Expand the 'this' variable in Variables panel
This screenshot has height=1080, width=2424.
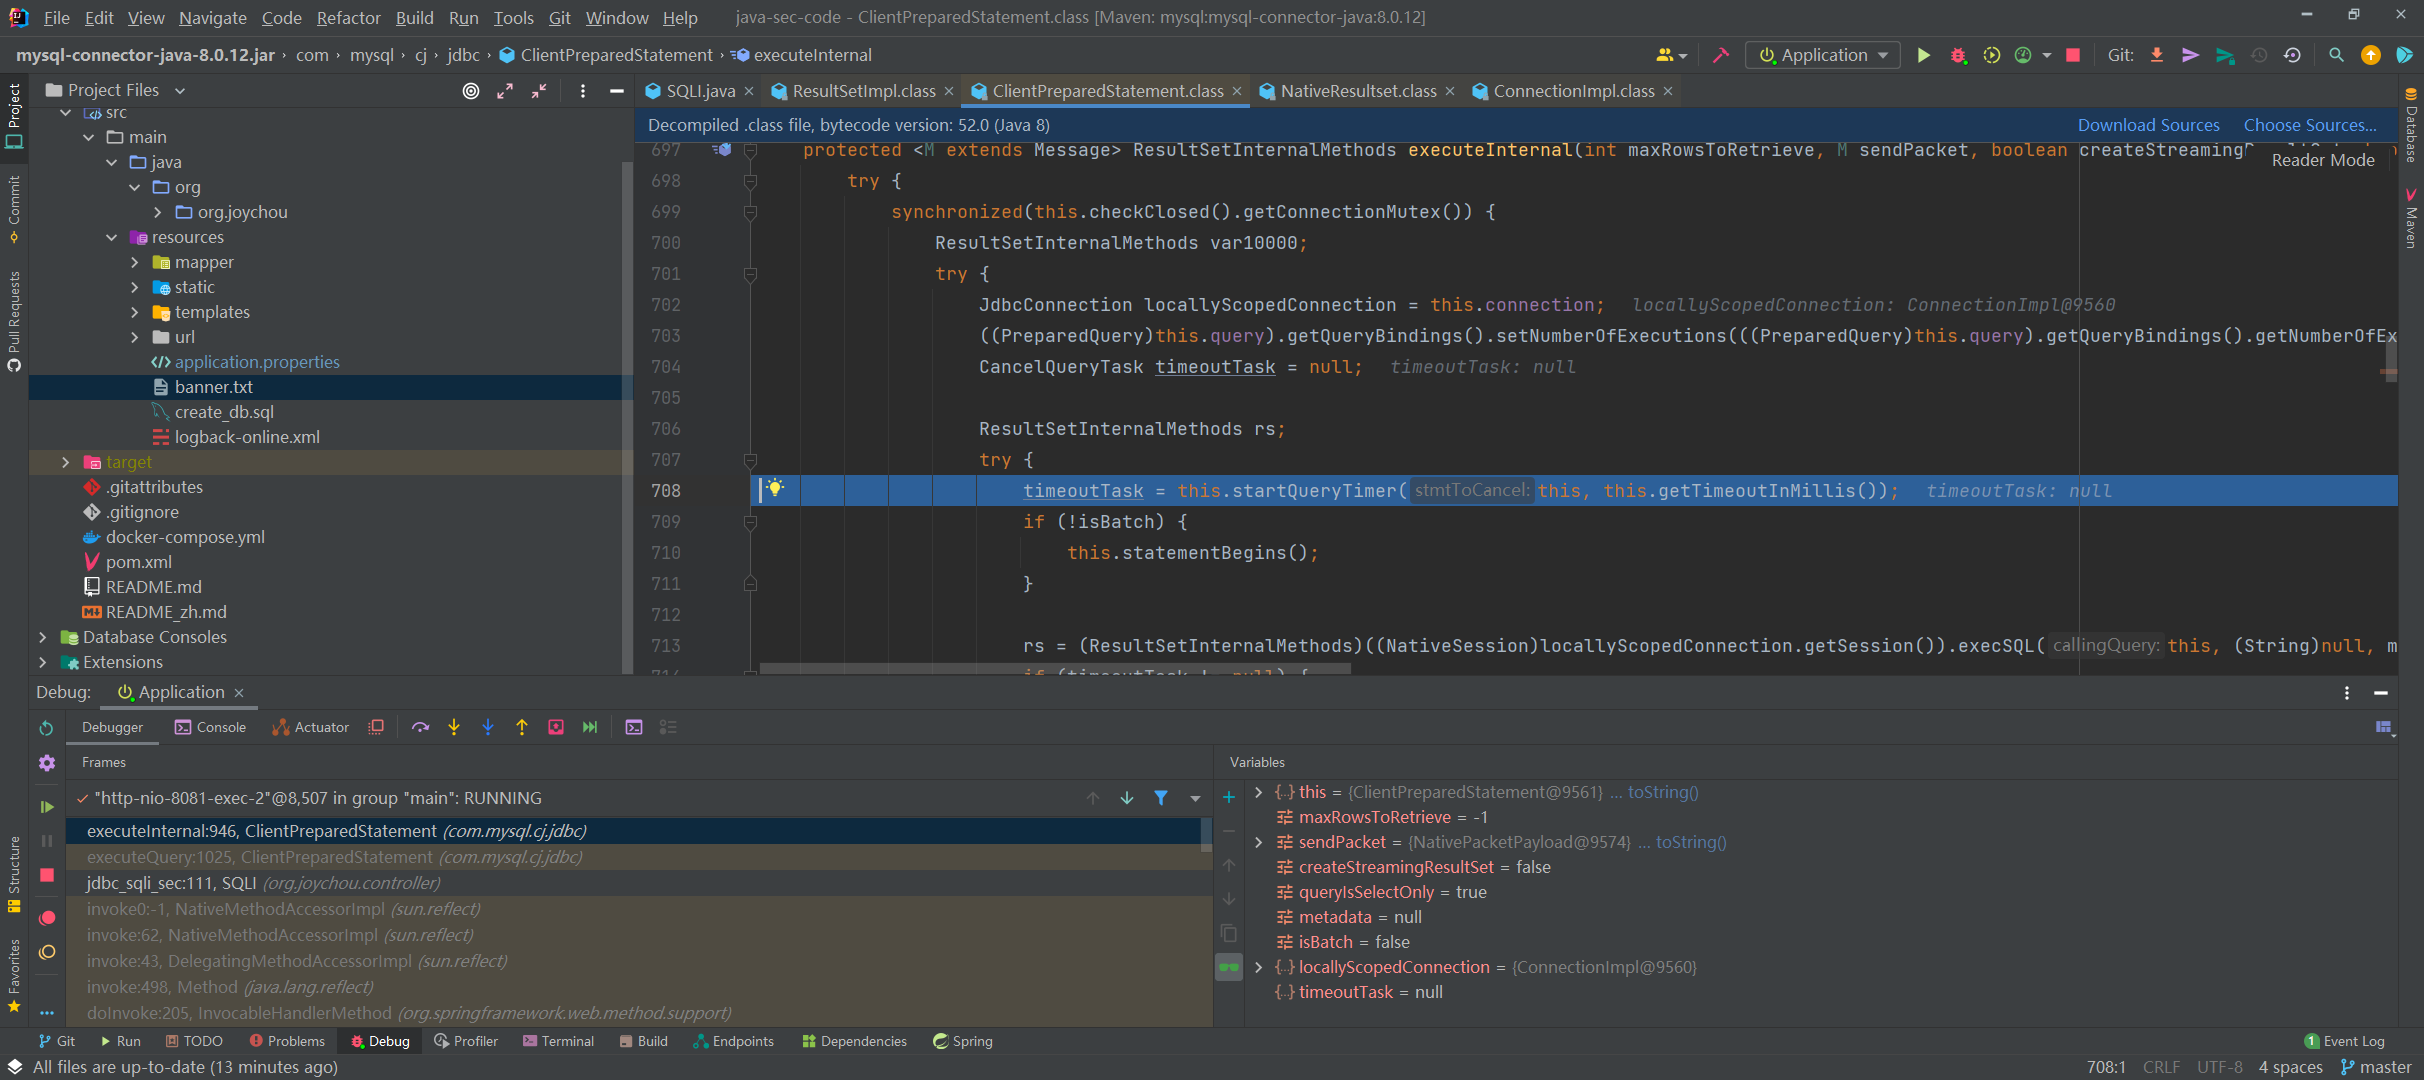1259,792
